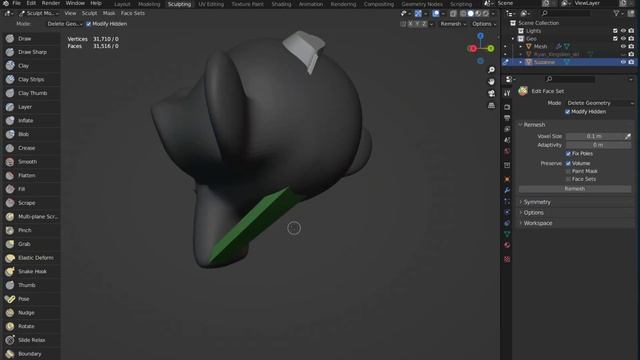
Task: Select the Layer brush
Action: pyautogui.click(x=32, y=107)
